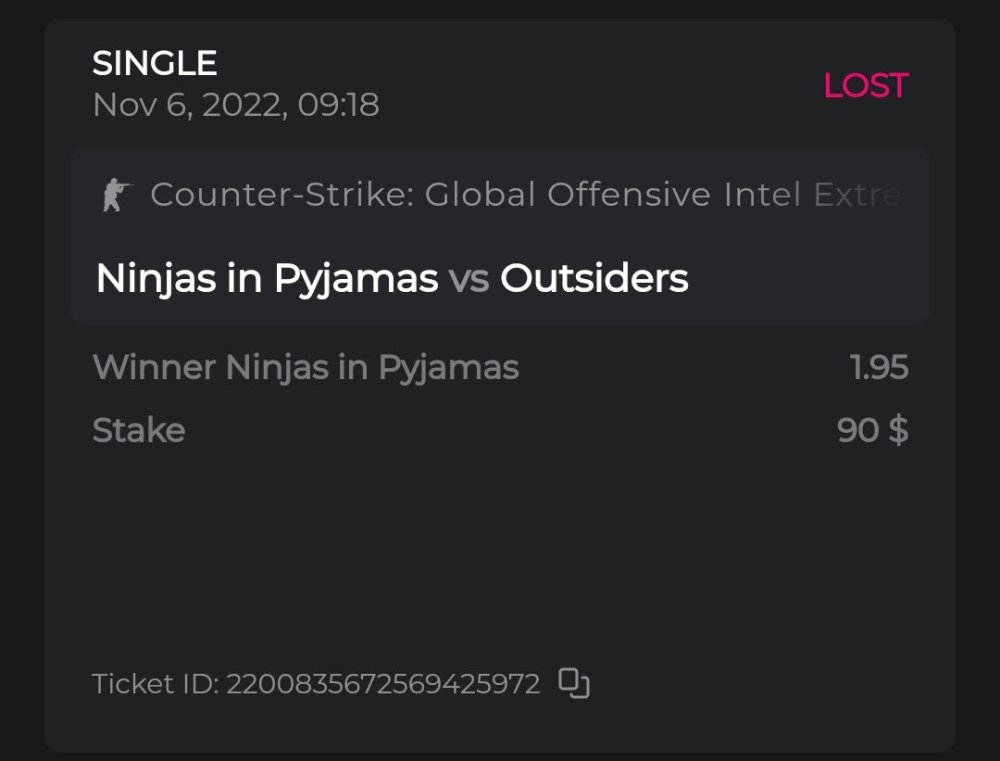Tap the 'vs' separator between teams
The width and height of the screenshot is (1000, 761).
(469, 279)
